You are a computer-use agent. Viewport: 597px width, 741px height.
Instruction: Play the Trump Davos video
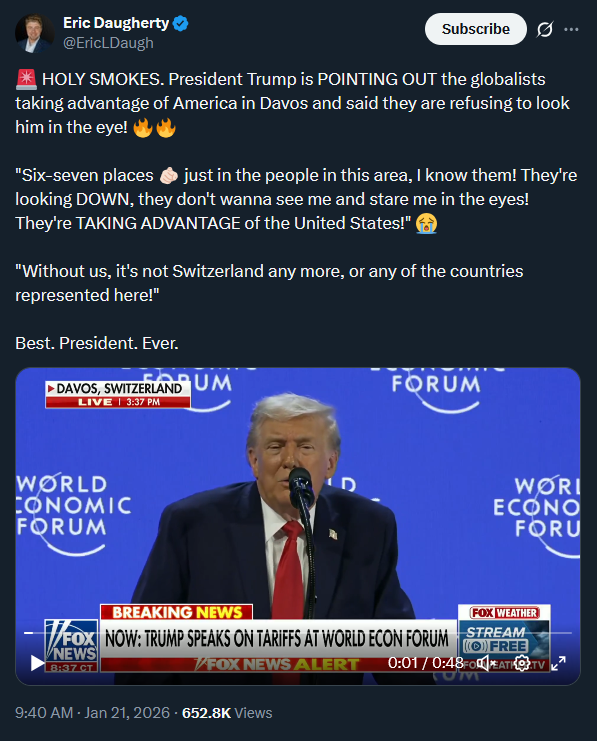(x=37, y=663)
